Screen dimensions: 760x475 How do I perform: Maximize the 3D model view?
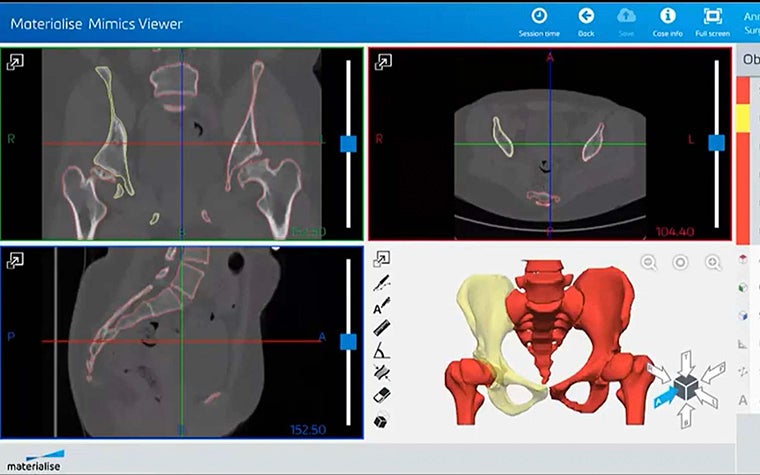tap(381, 259)
